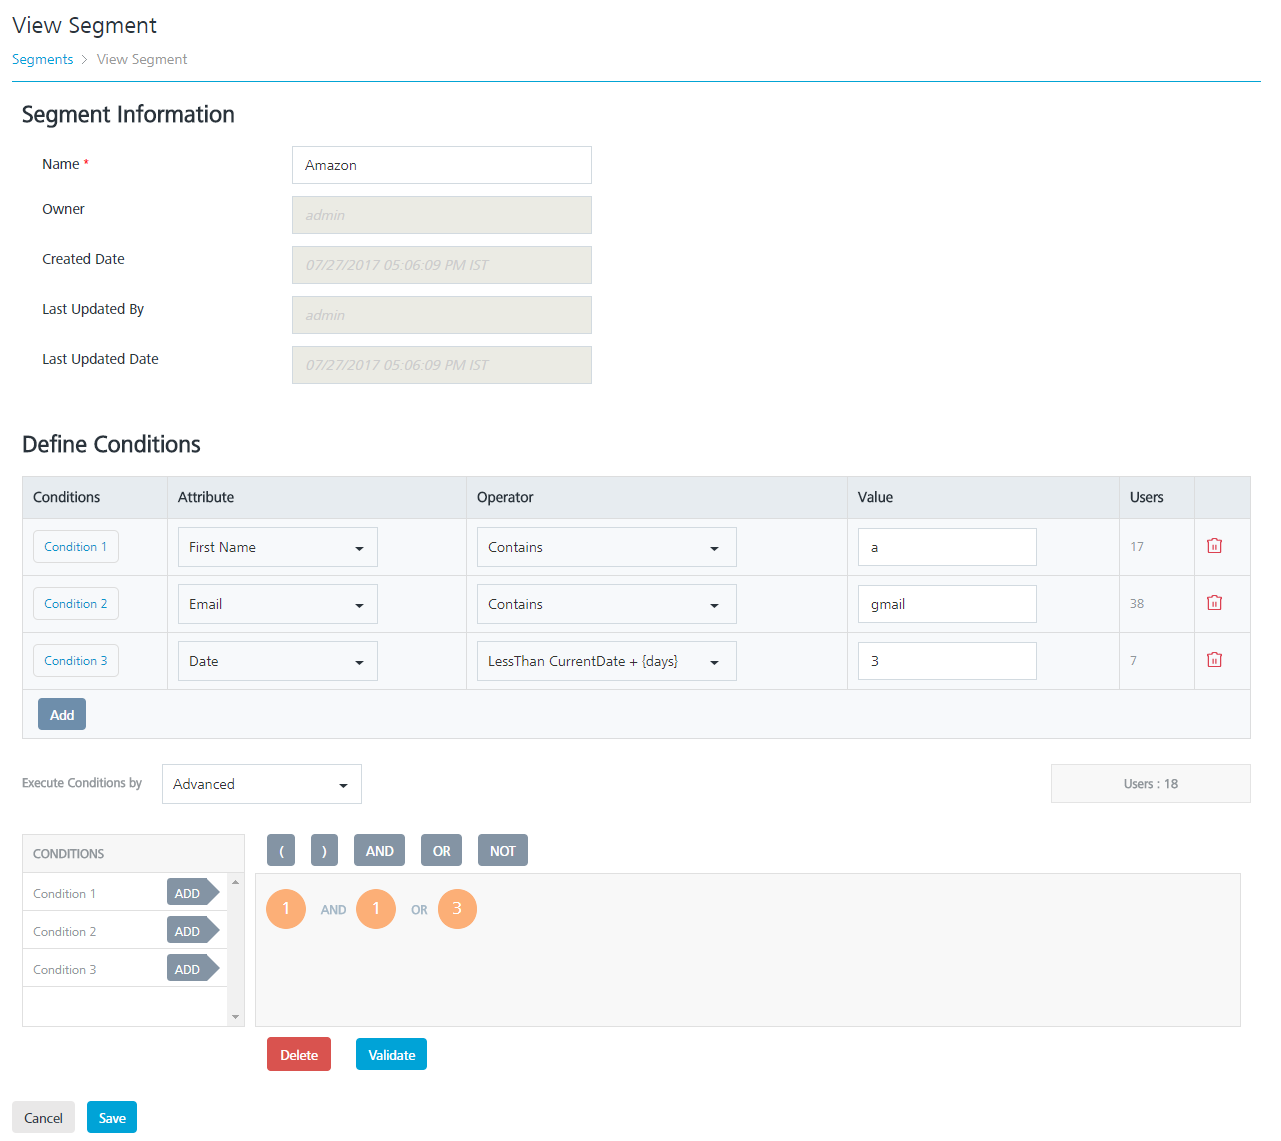Click the Name field containing Amazon
Screen dimensions: 1281x1141
[441, 164]
